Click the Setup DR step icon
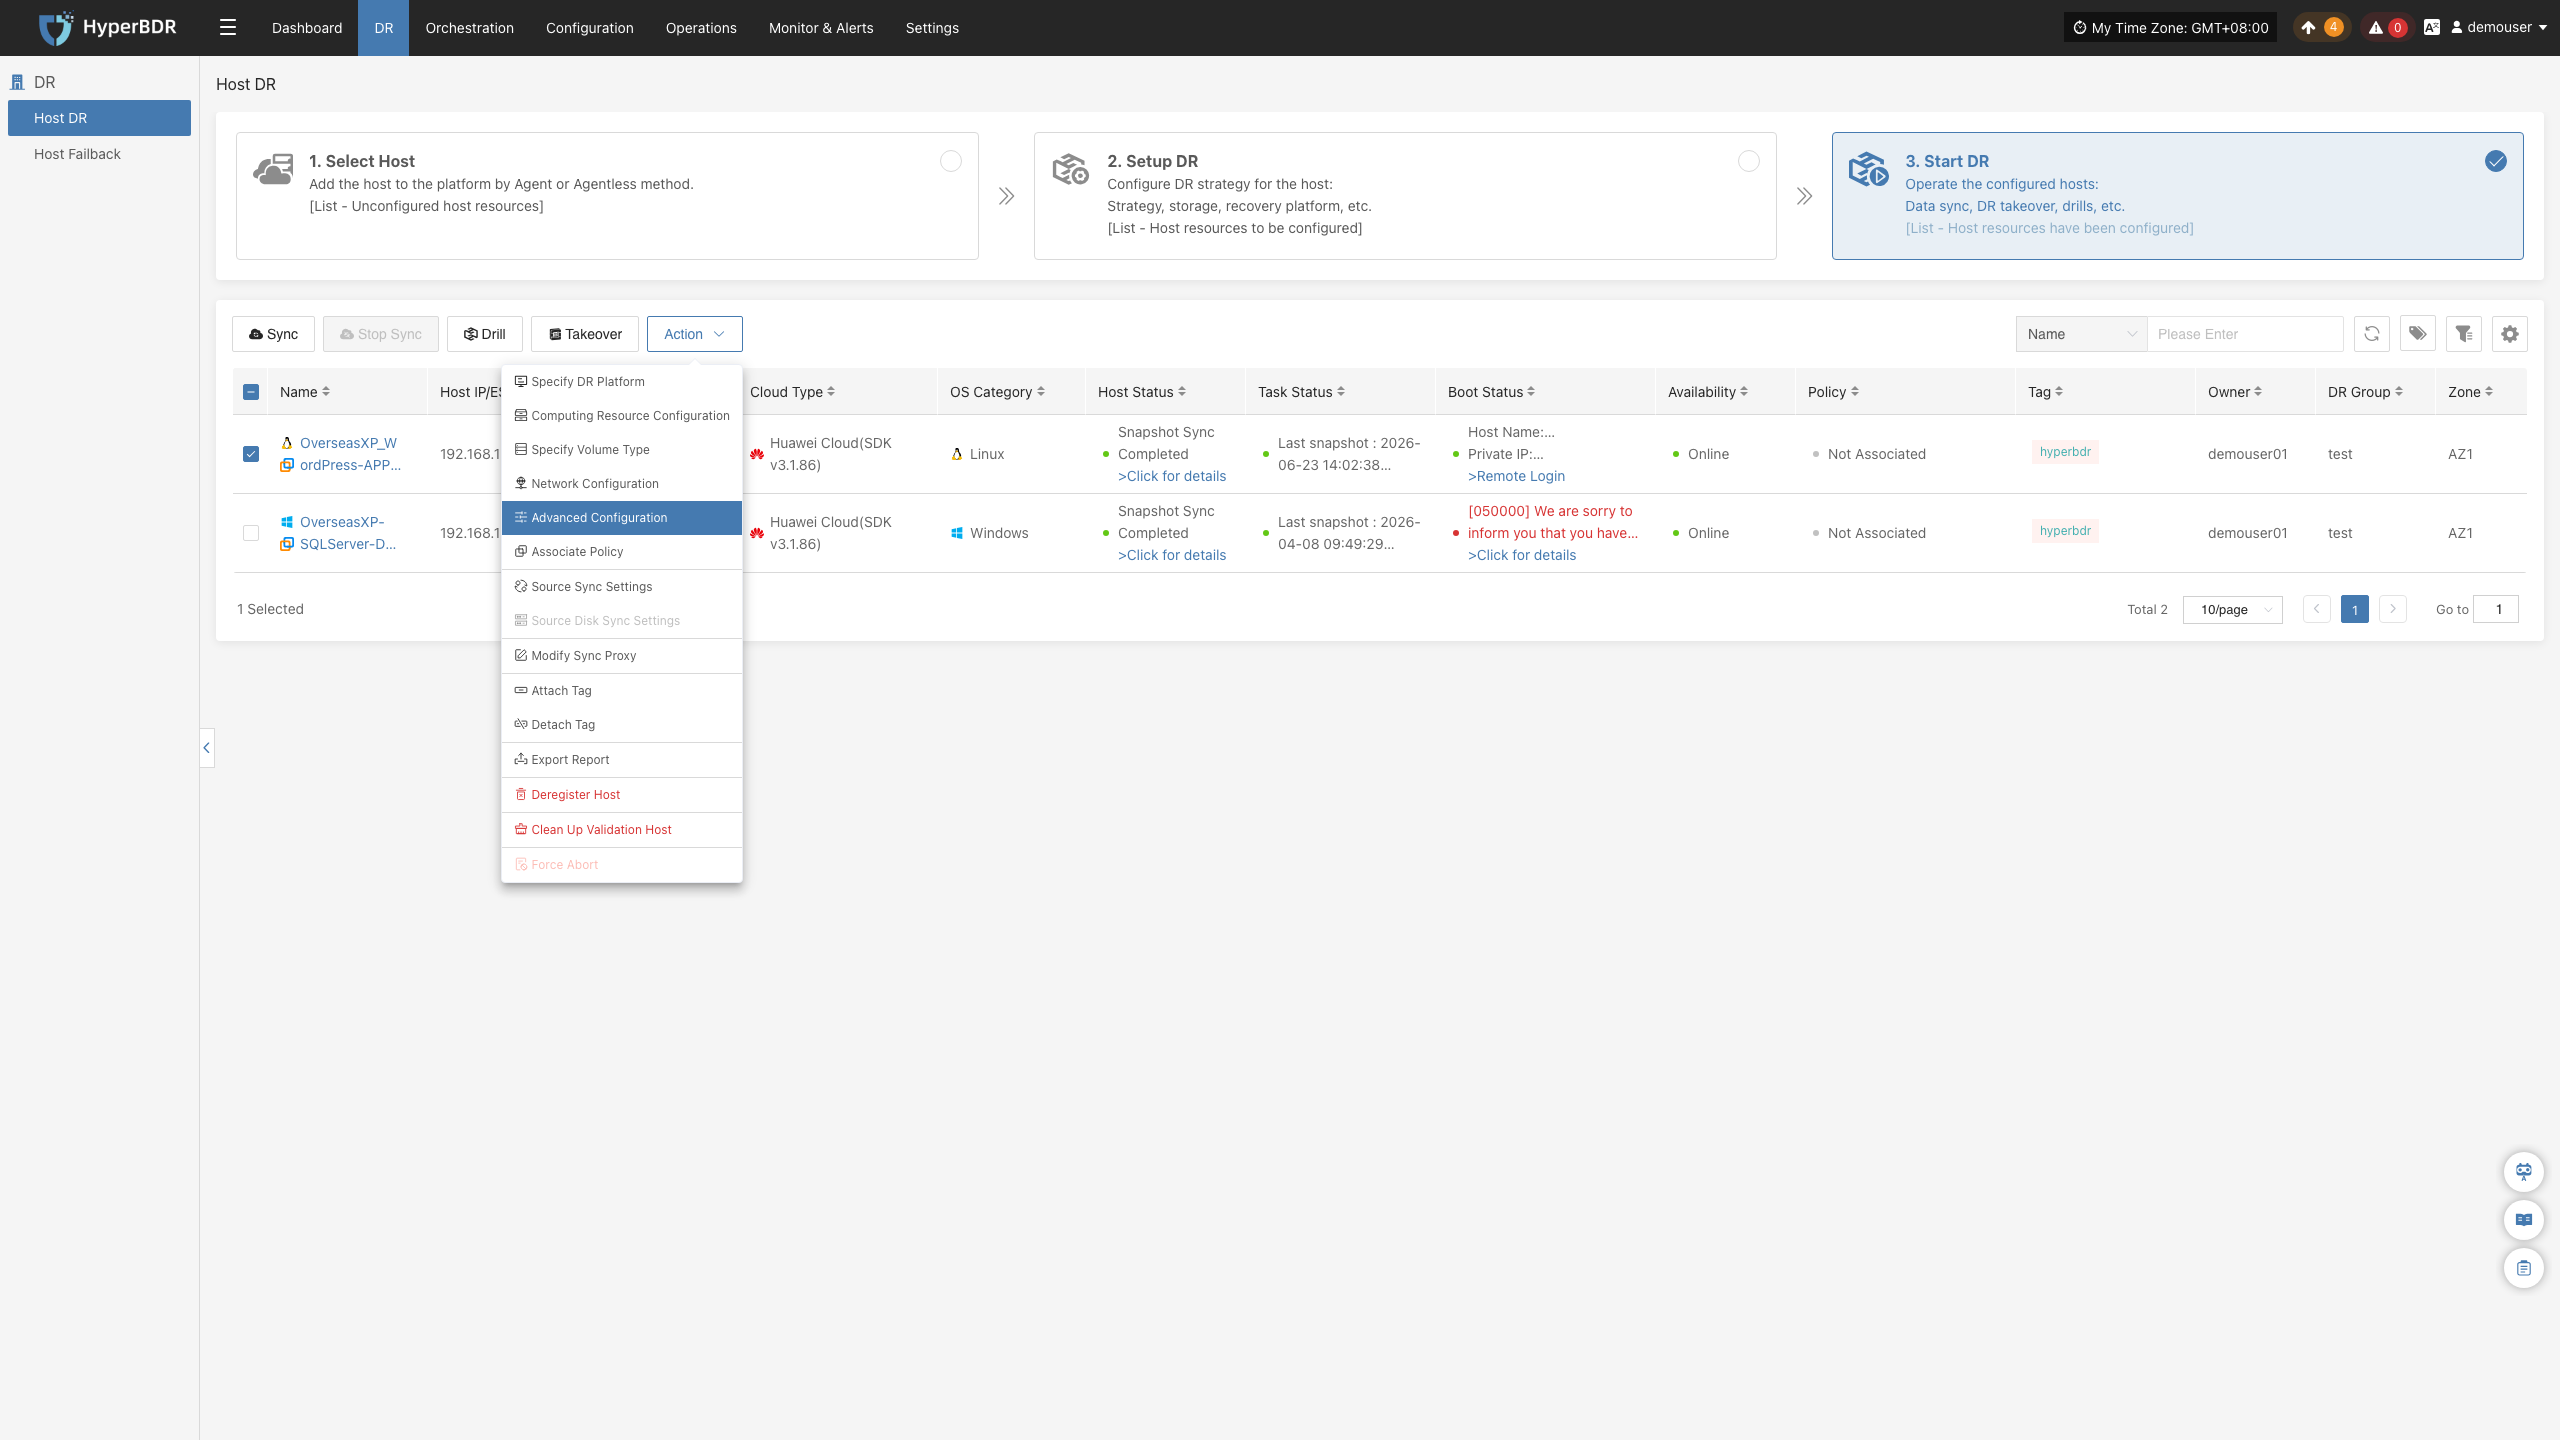Viewport: 2560px width, 1440px height. tap(1070, 169)
